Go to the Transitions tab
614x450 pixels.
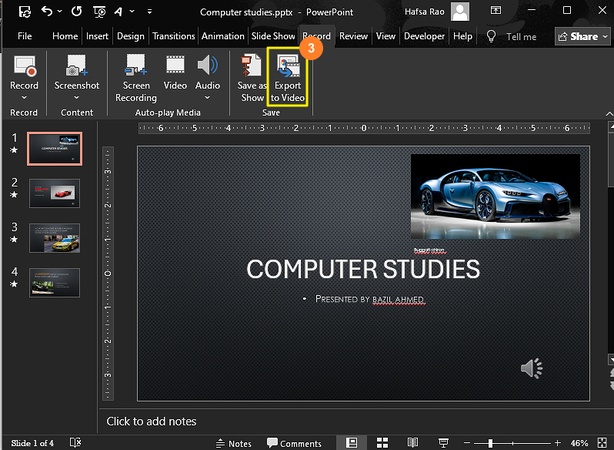(173, 36)
